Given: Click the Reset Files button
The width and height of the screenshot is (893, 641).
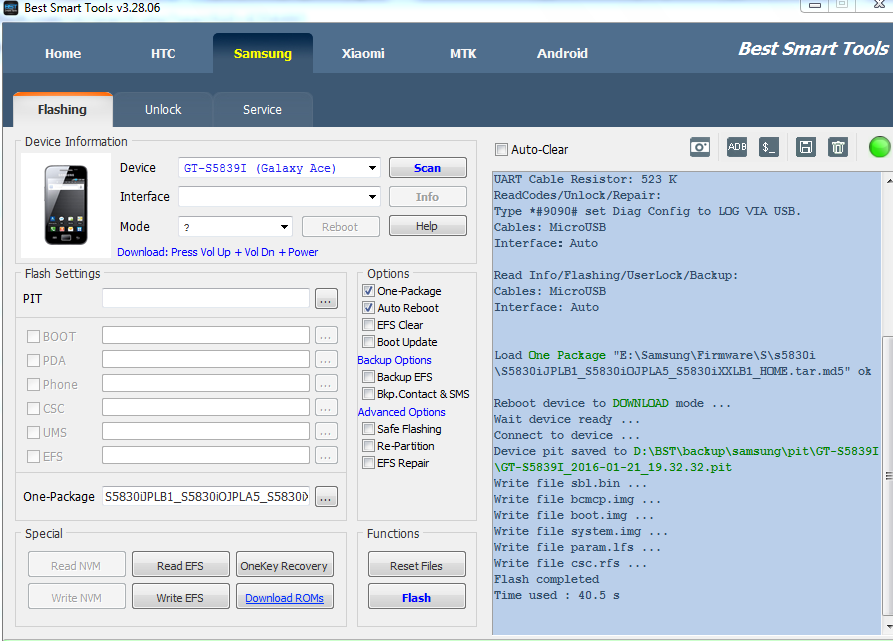Looking at the screenshot, I should click(416, 566).
